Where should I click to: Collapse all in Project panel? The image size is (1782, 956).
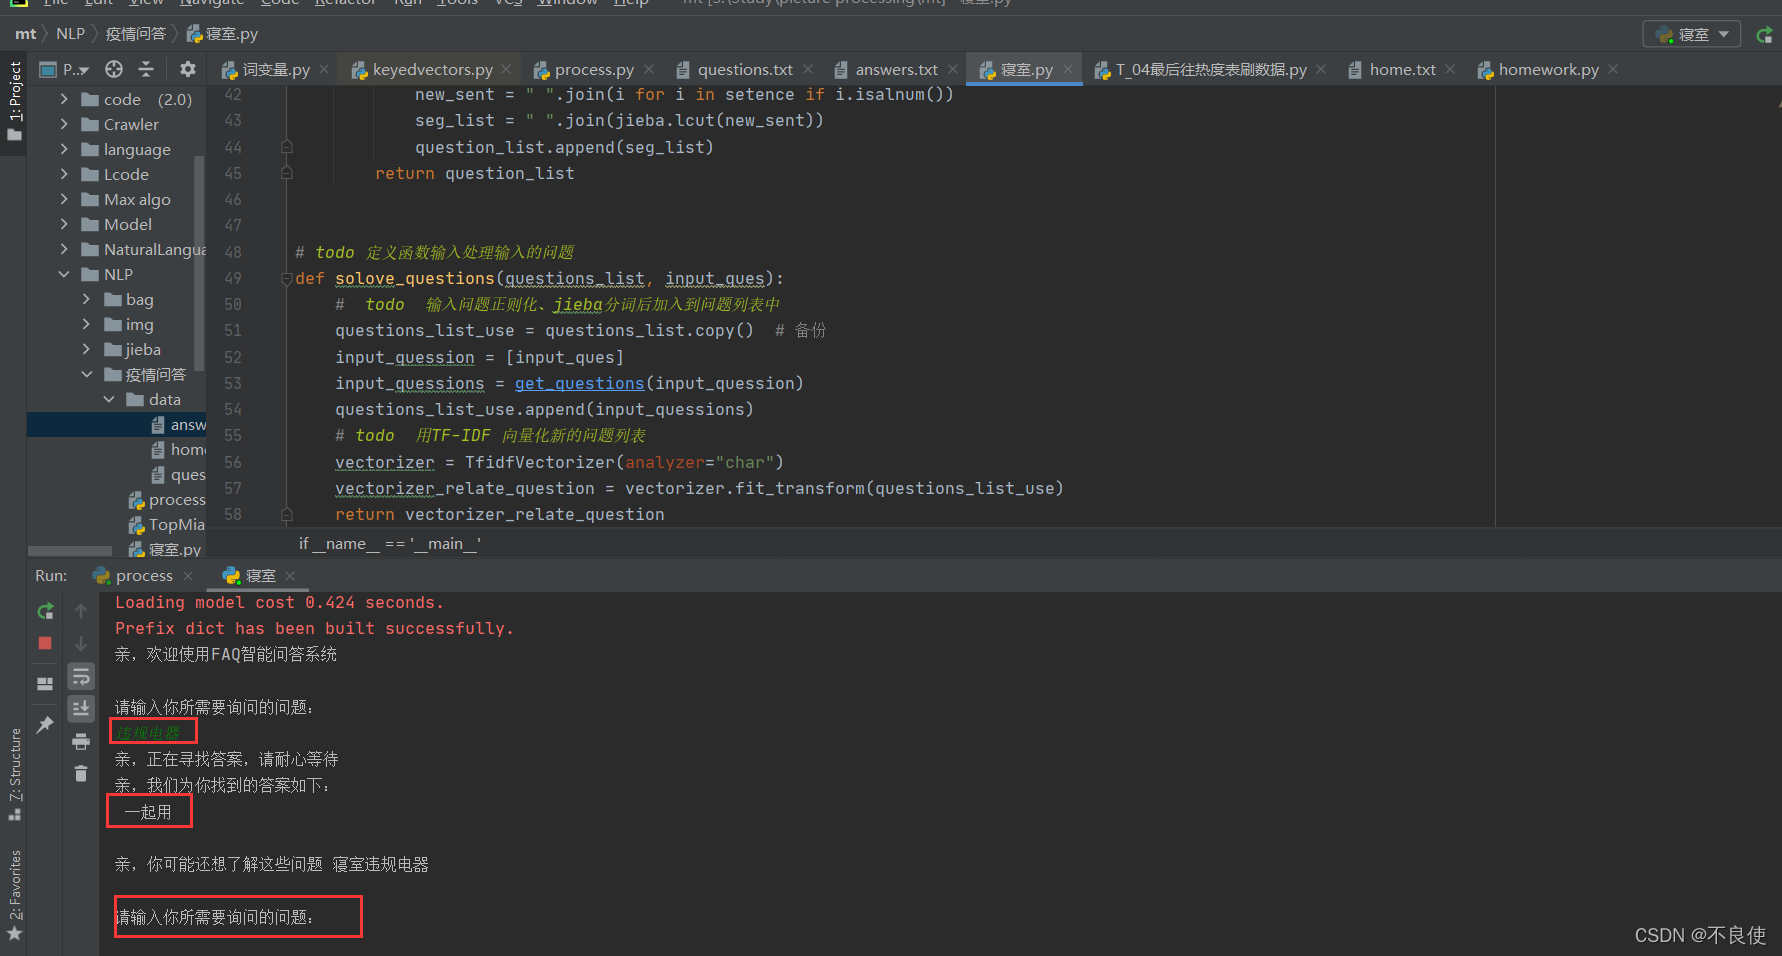[146, 69]
